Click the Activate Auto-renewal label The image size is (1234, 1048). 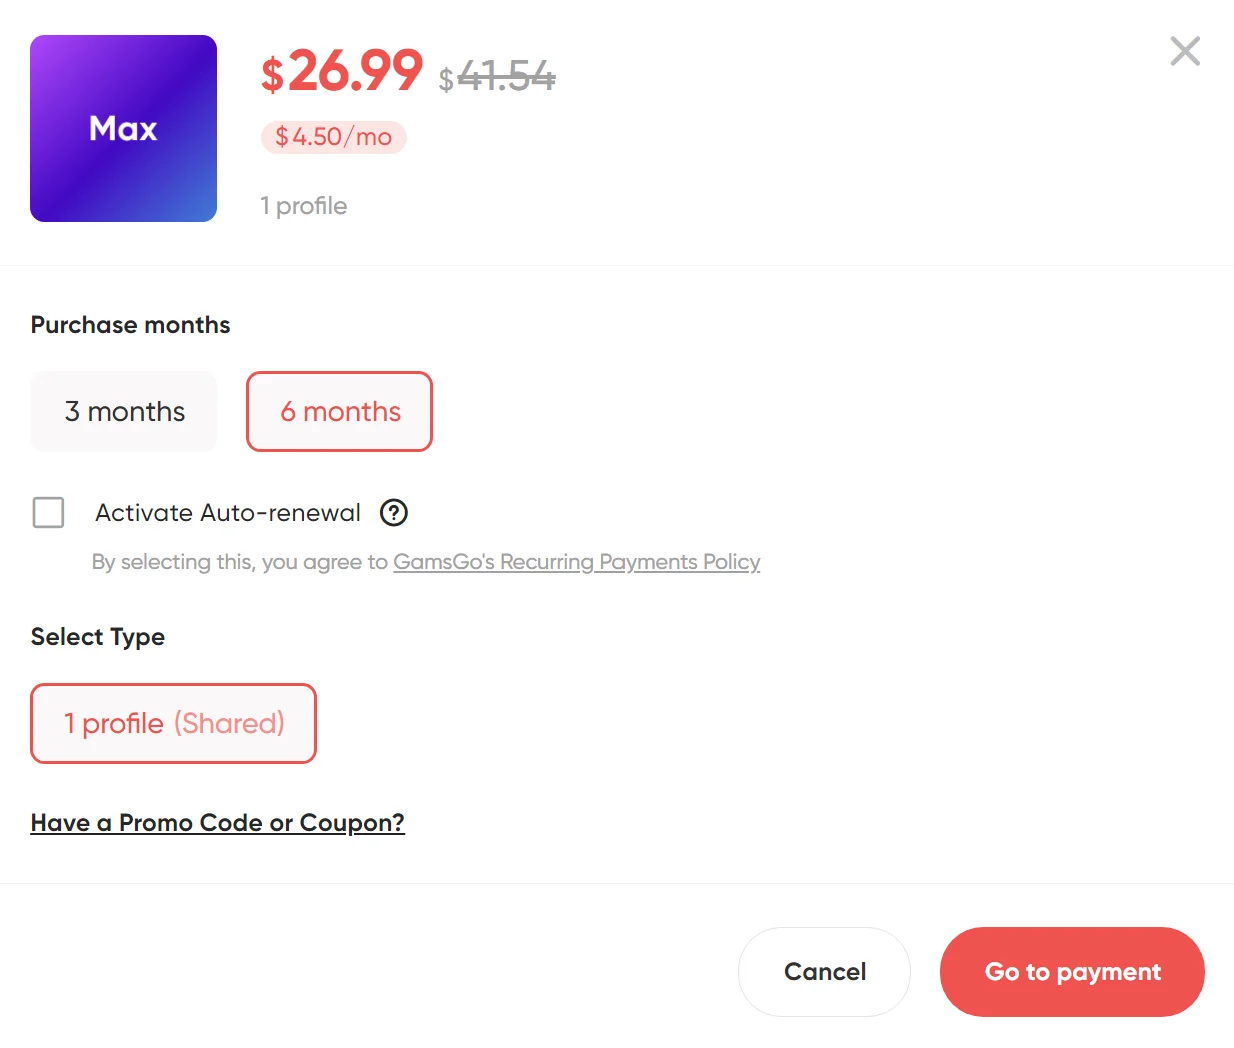(x=227, y=512)
